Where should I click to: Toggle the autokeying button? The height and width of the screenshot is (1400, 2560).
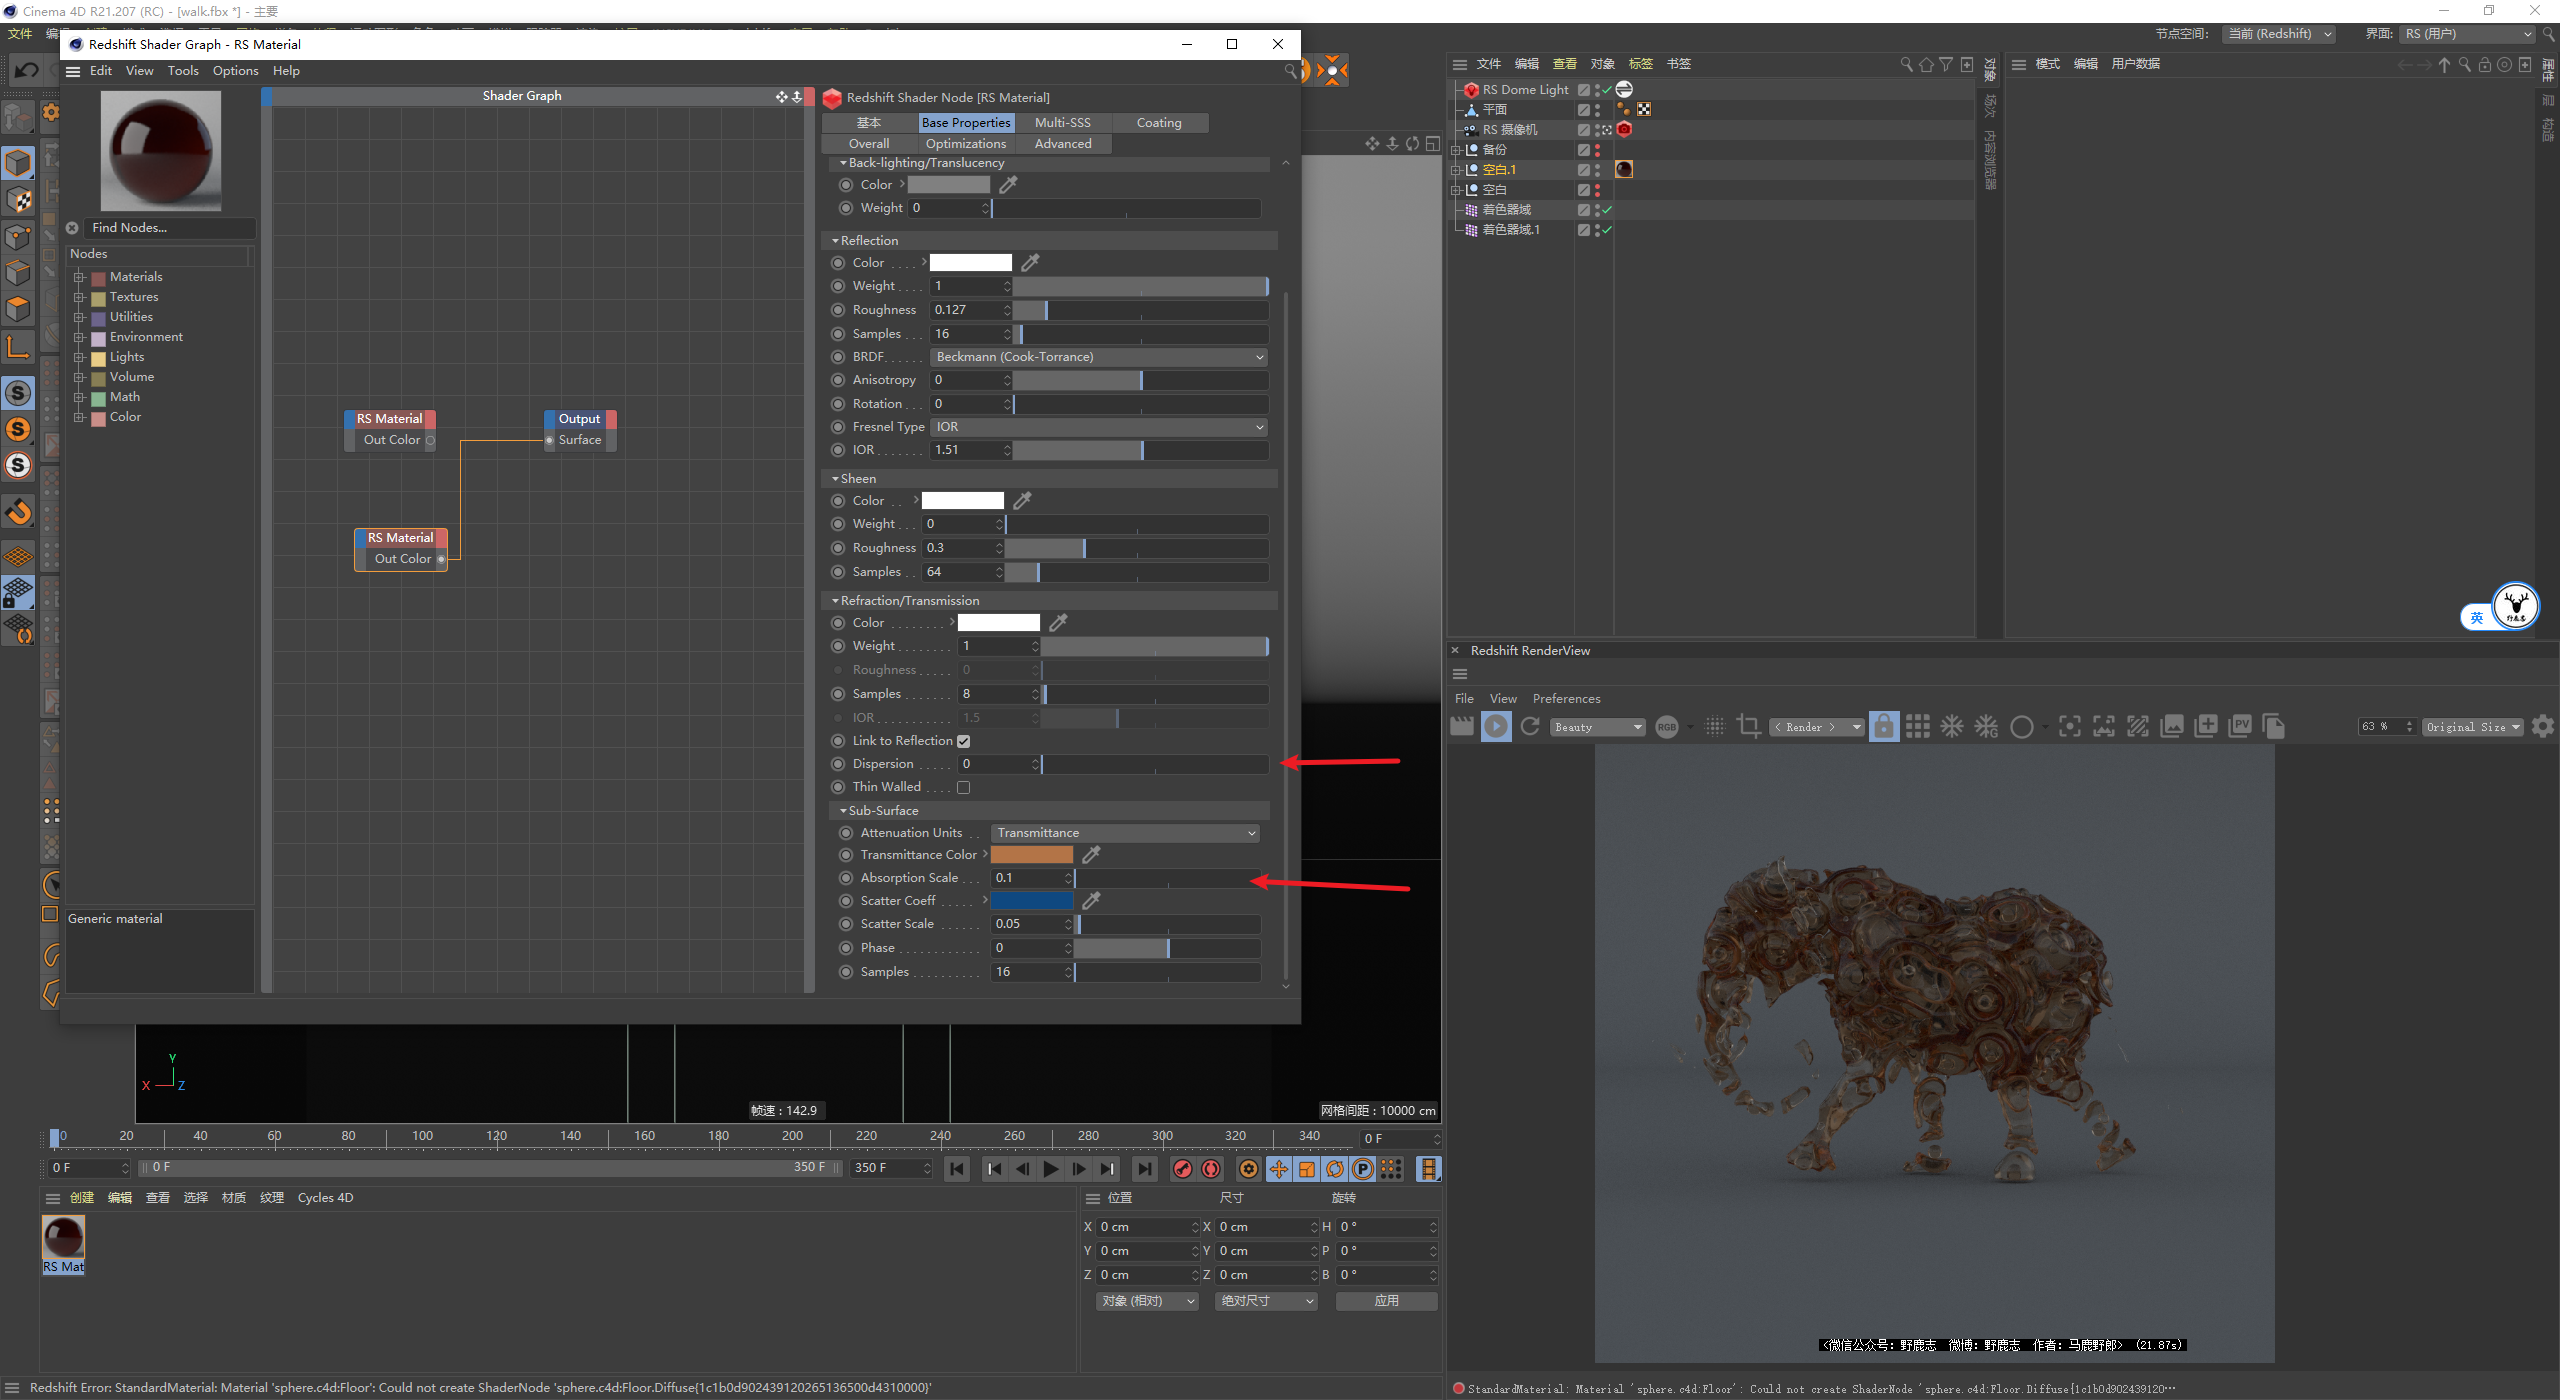tap(1211, 1169)
